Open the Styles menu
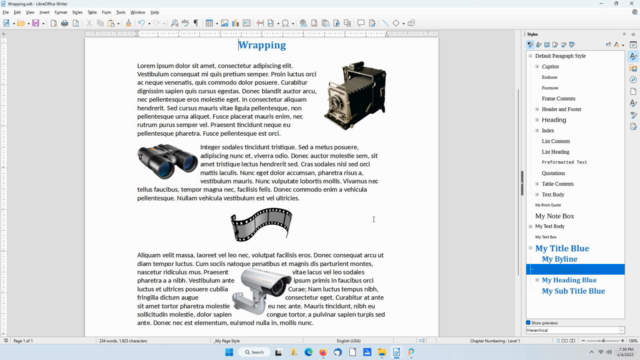This screenshot has height=360, width=640. click(x=77, y=12)
